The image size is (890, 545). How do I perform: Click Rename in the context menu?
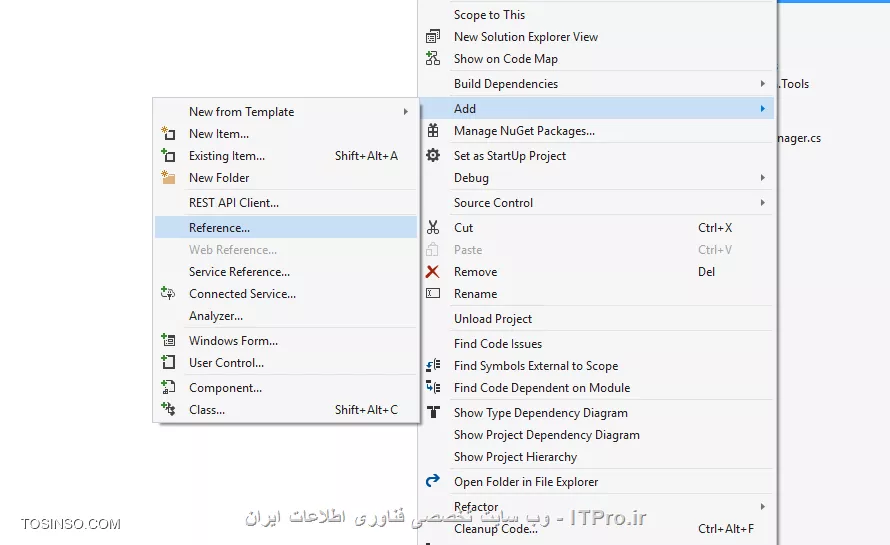coord(475,294)
